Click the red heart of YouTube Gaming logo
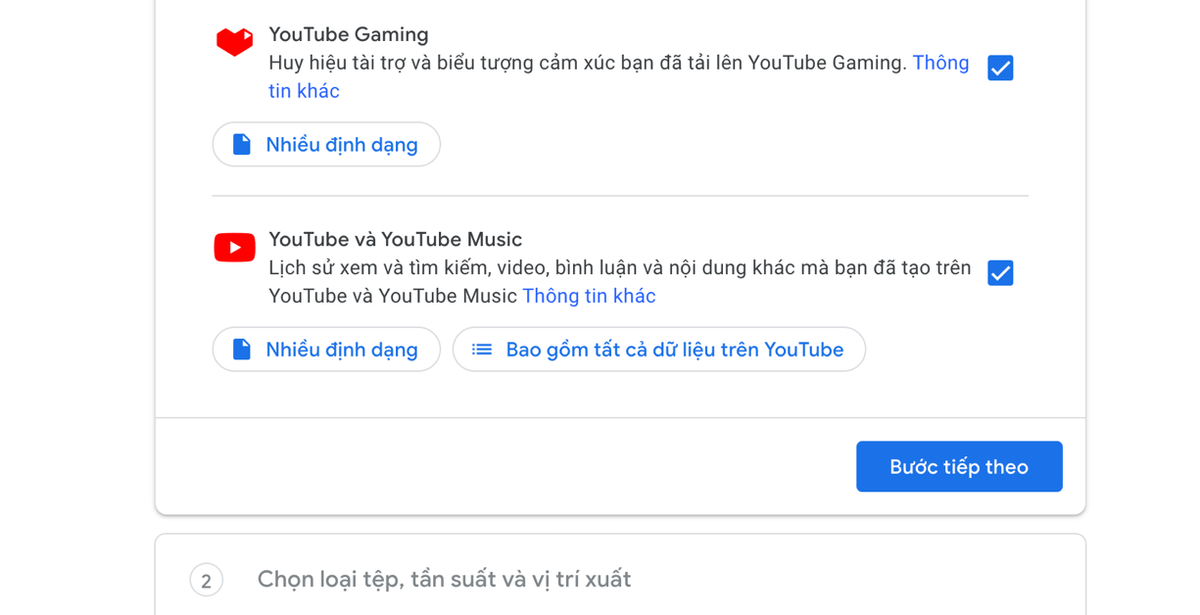The image size is (1200, 615). coord(233,44)
